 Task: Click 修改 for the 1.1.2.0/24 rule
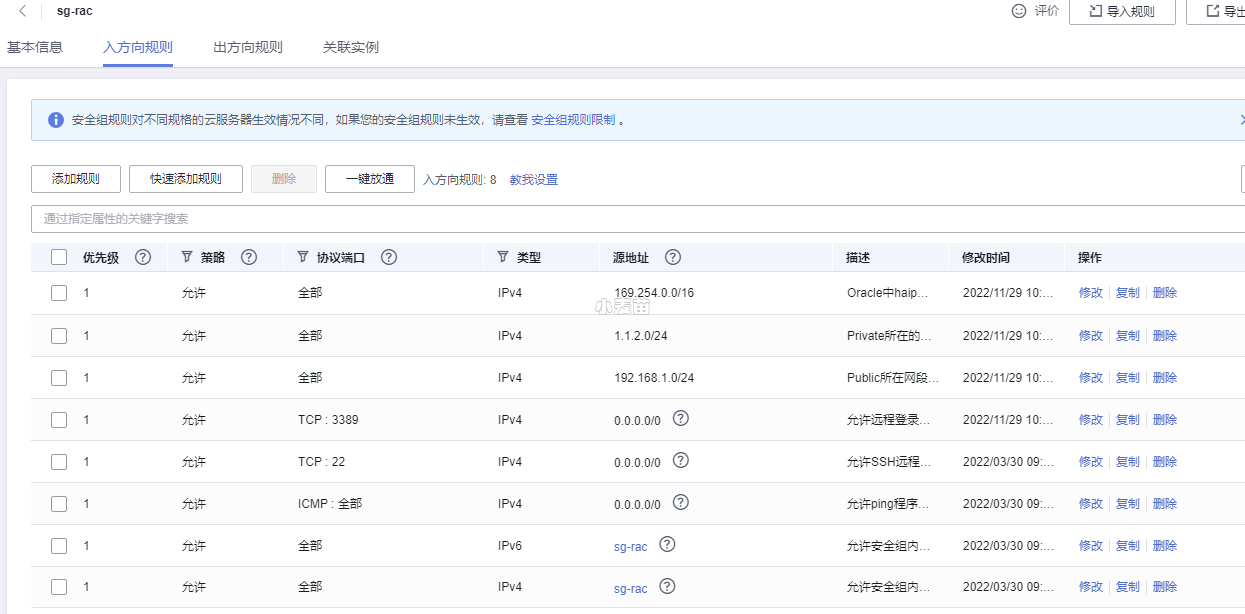pyautogui.click(x=1091, y=335)
